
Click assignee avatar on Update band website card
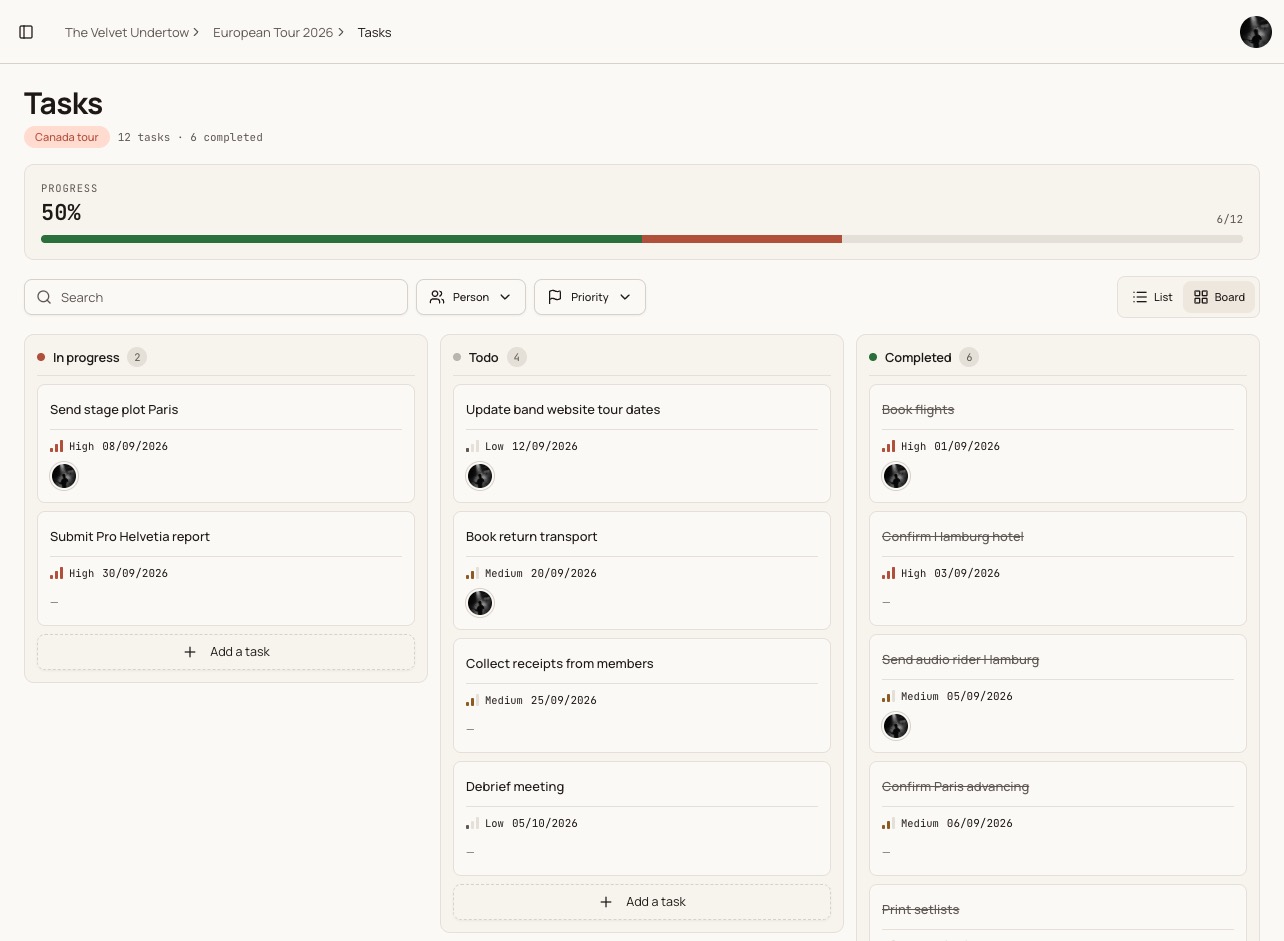coord(480,476)
